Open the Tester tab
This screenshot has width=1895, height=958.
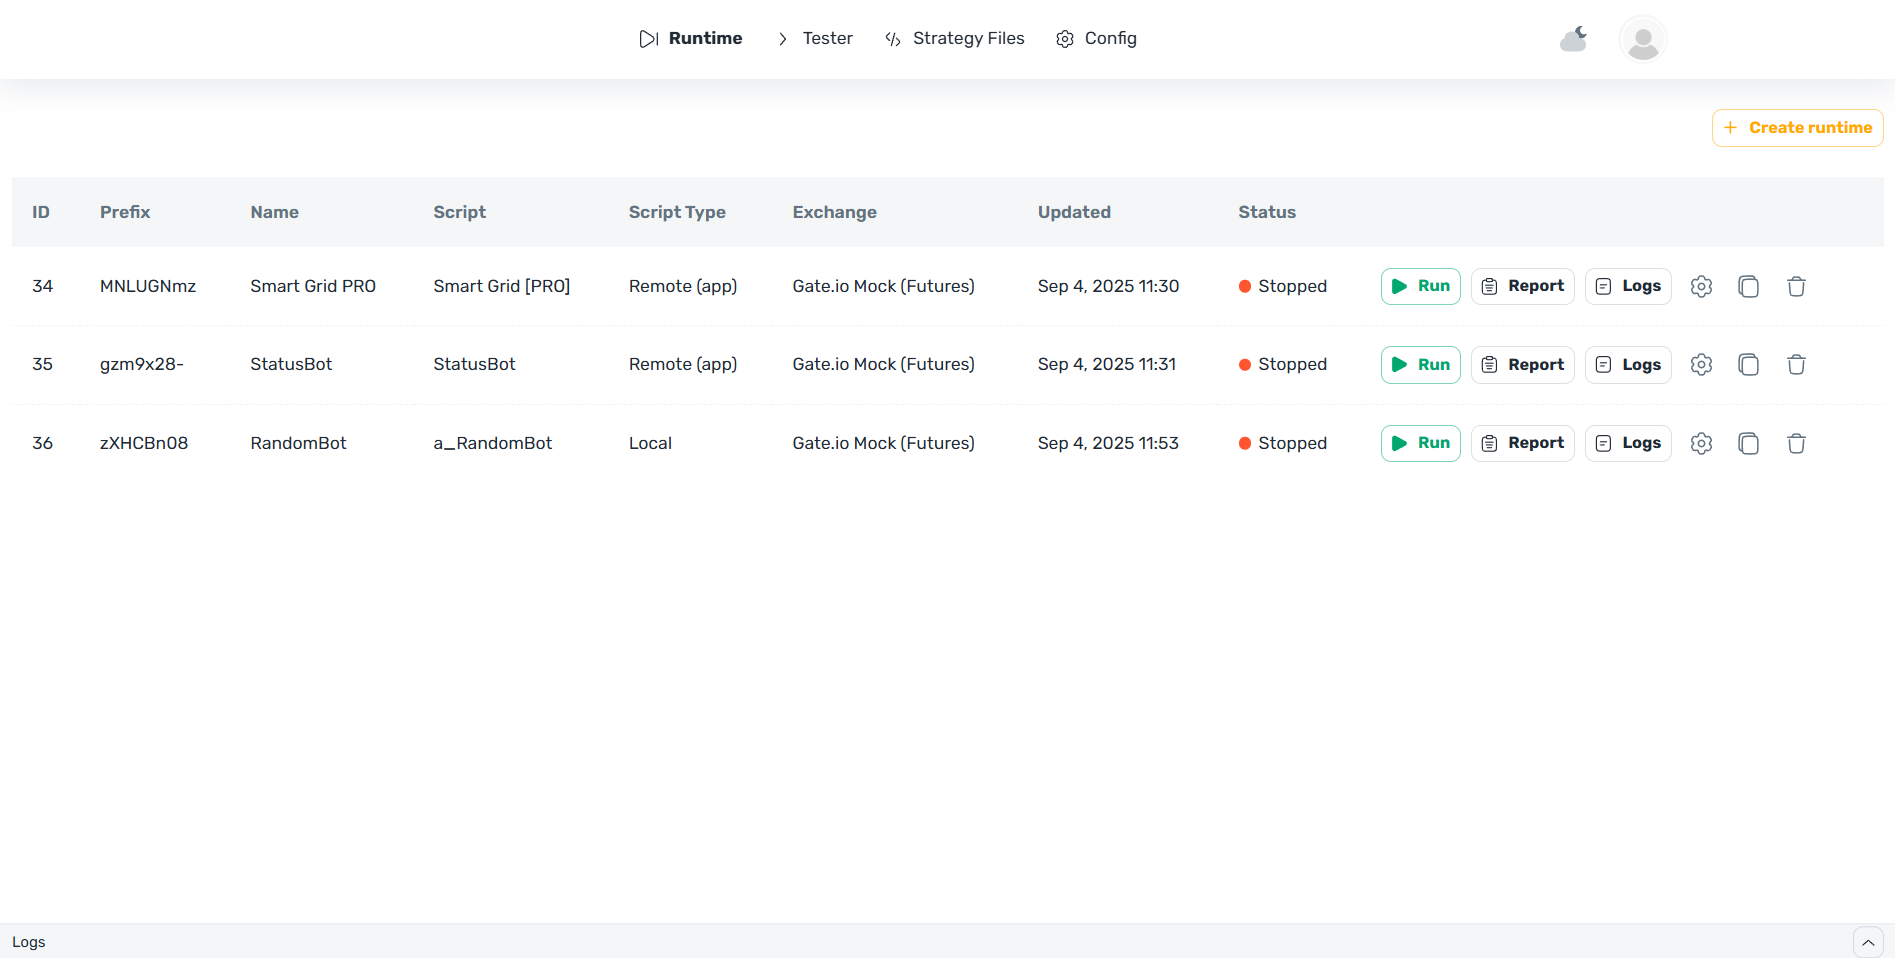(x=815, y=38)
